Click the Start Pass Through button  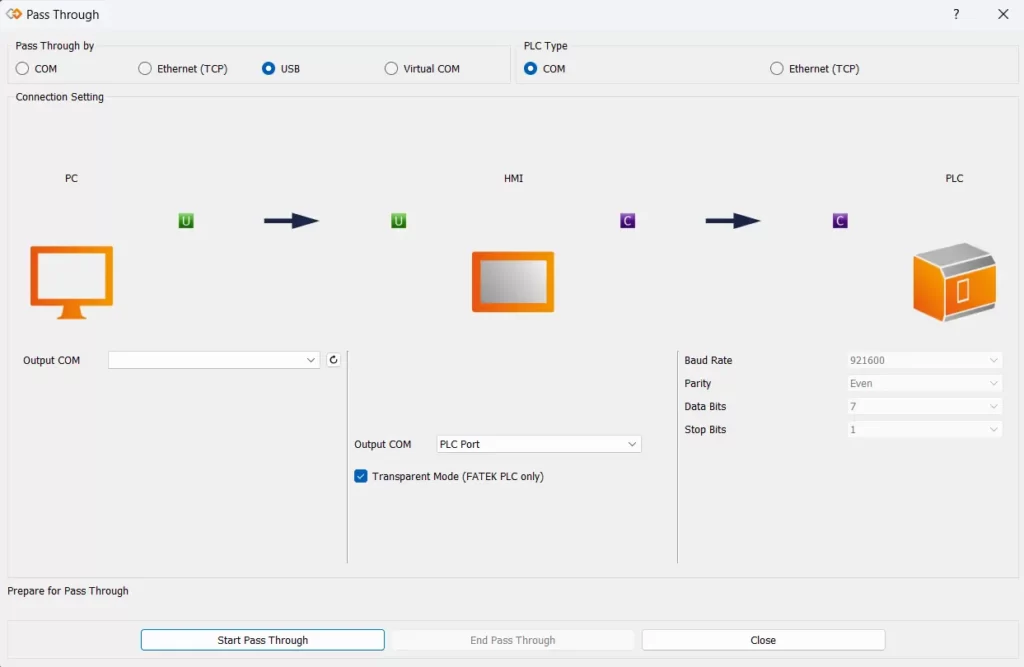263,640
